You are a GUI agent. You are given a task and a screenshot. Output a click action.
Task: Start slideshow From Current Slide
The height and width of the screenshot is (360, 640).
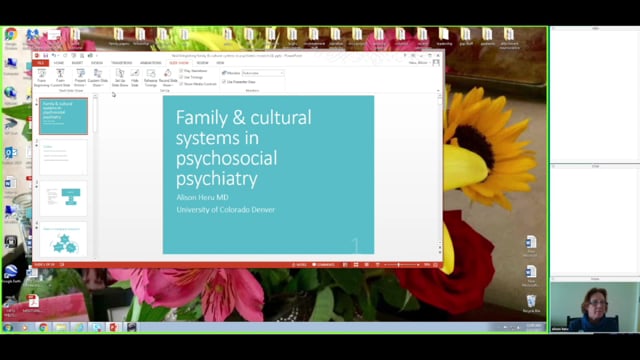60,78
